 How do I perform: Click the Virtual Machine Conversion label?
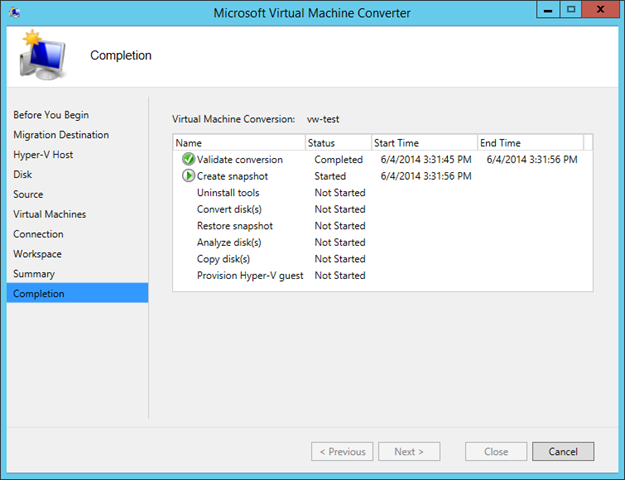click(233, 119)
